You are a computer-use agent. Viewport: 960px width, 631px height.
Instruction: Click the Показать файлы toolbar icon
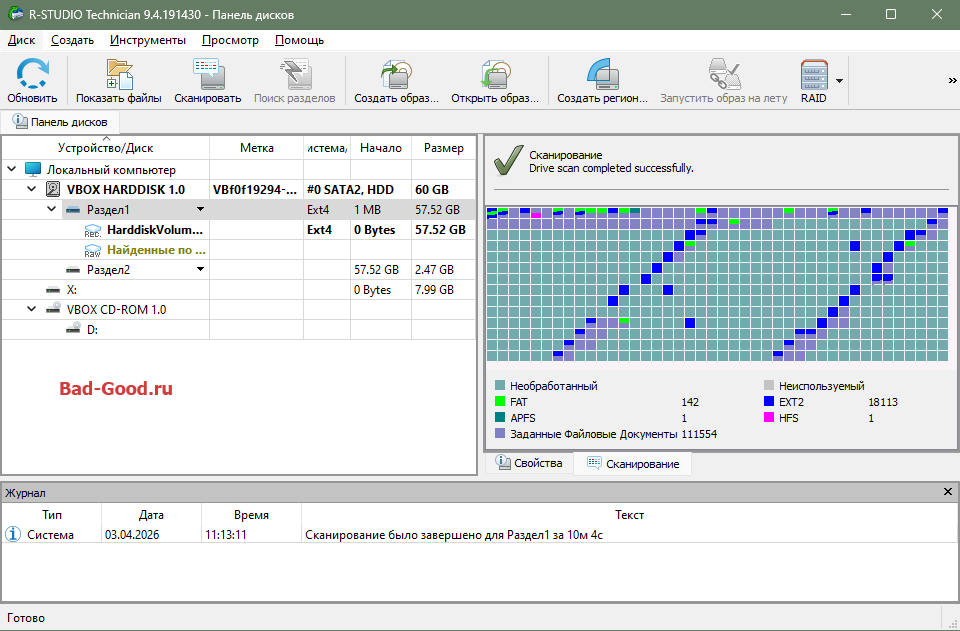(x=119, y=76)
